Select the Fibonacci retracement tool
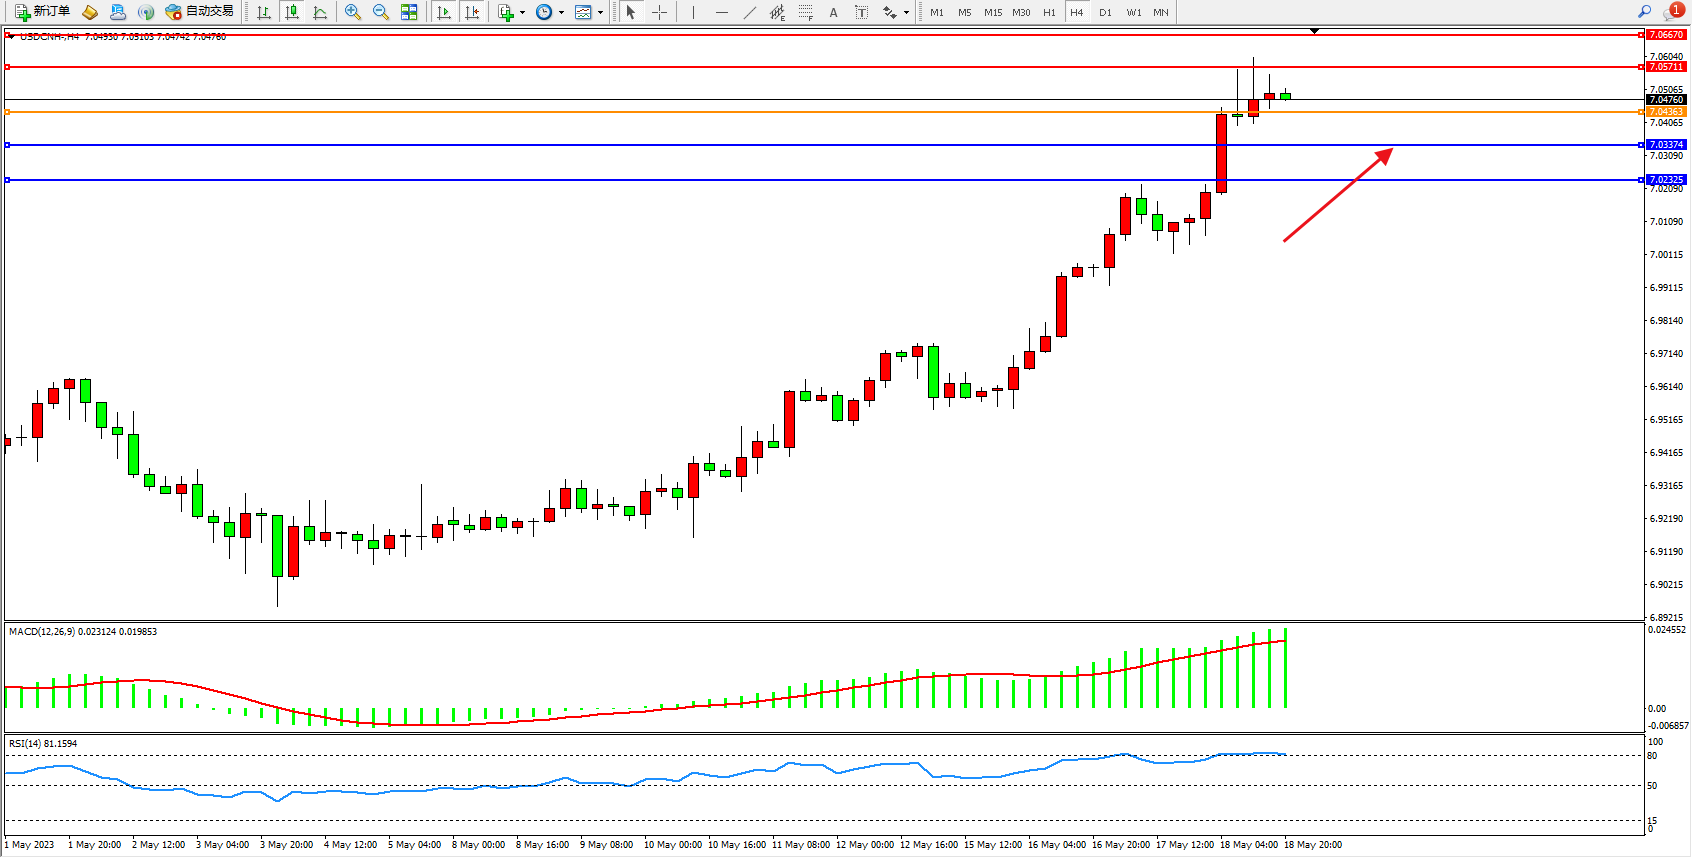The image size is (1692, 858). pyautogui.click(x=806, y=12)
